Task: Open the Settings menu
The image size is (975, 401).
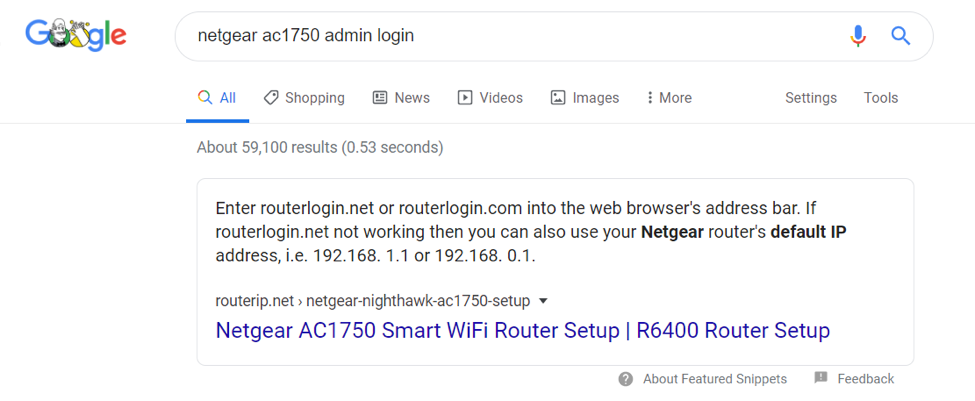Action: click(811, 98)
